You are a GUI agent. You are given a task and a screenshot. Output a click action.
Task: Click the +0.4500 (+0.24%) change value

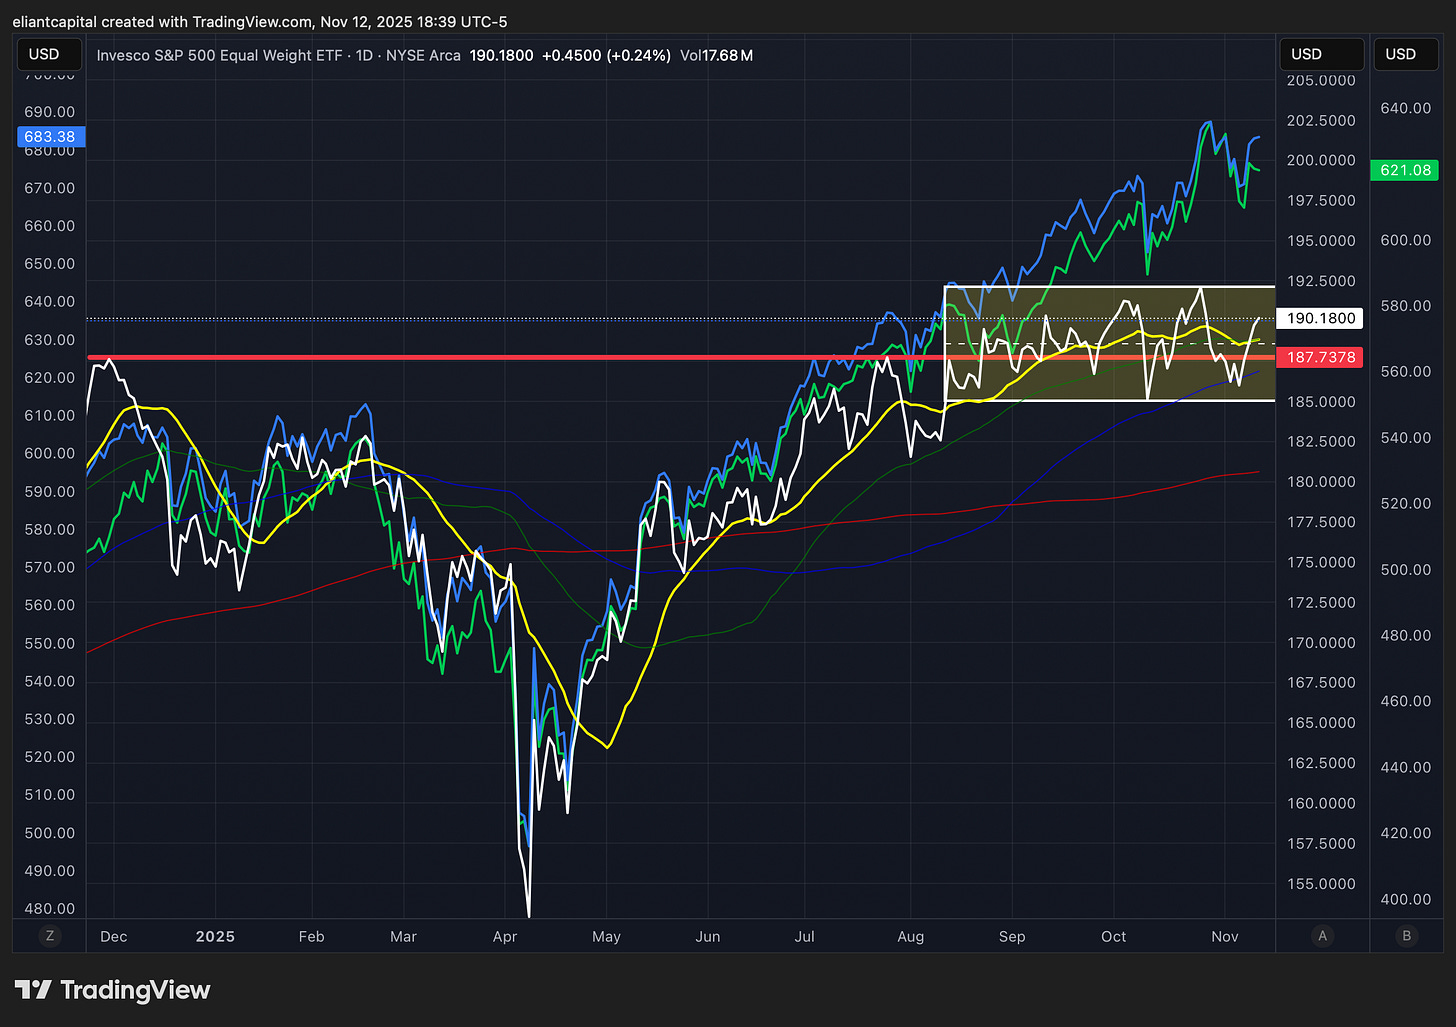(x=606, y=56)
